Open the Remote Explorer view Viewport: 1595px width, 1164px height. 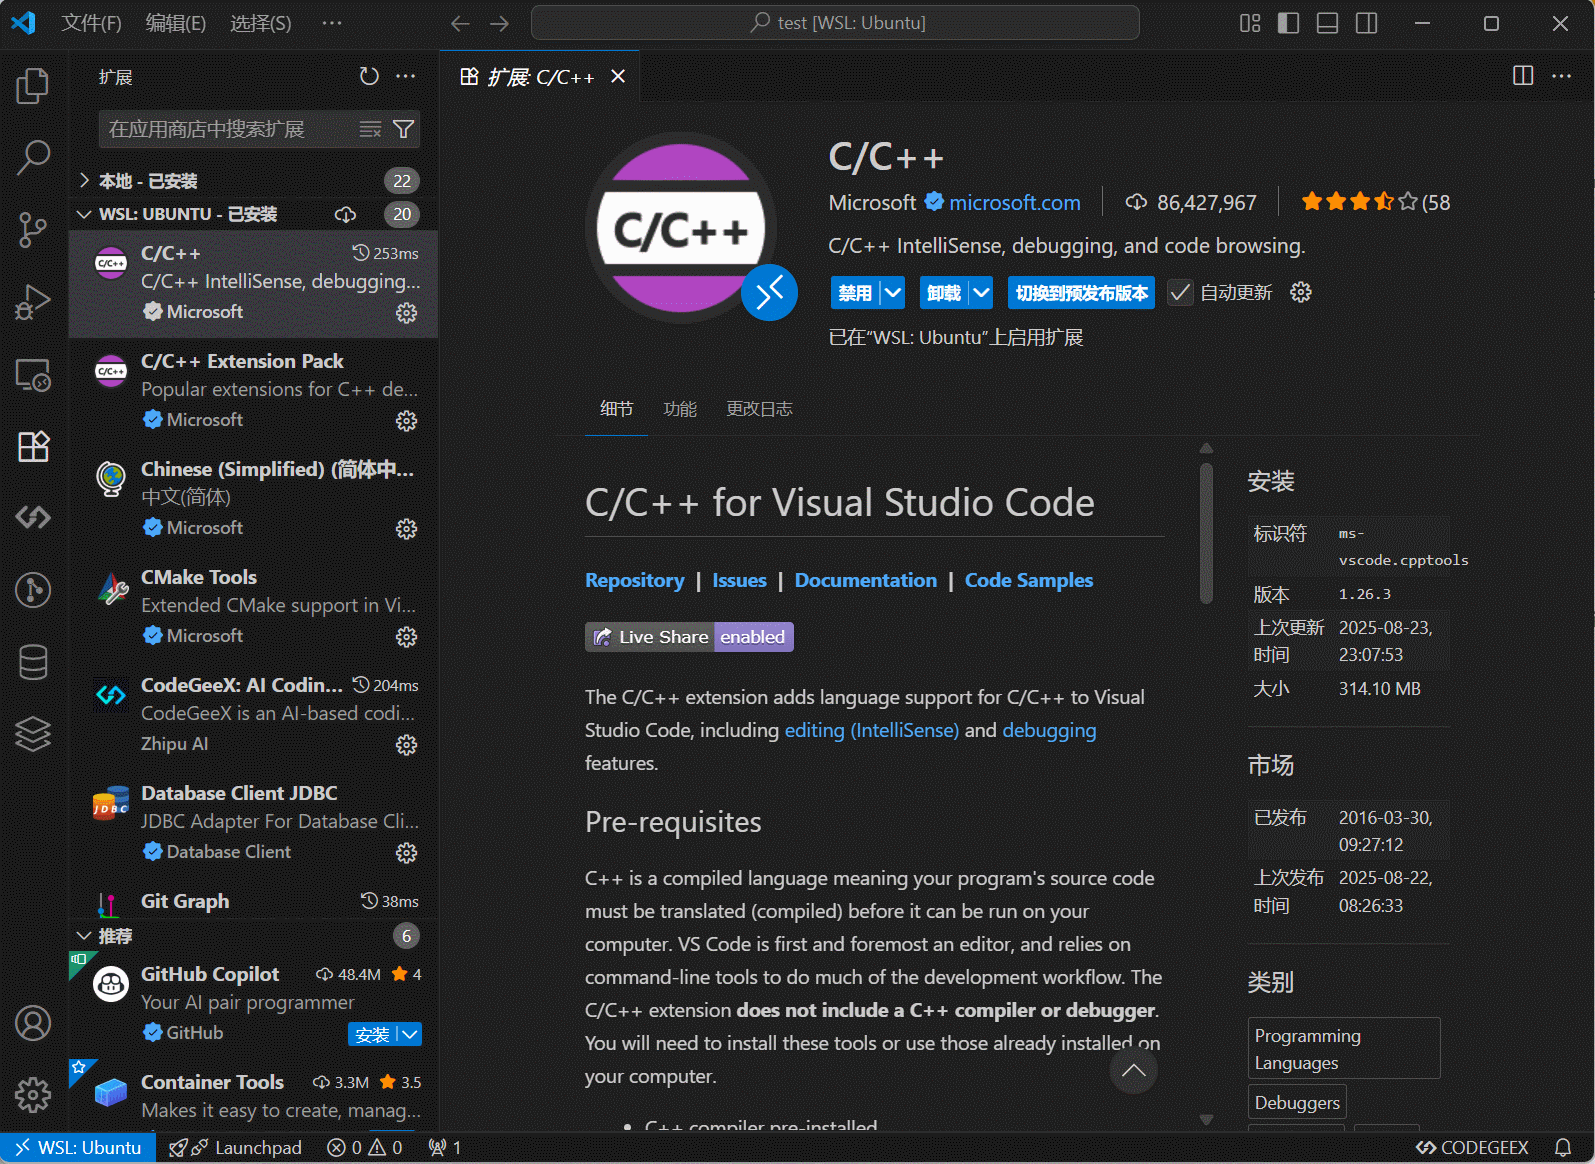33,374
